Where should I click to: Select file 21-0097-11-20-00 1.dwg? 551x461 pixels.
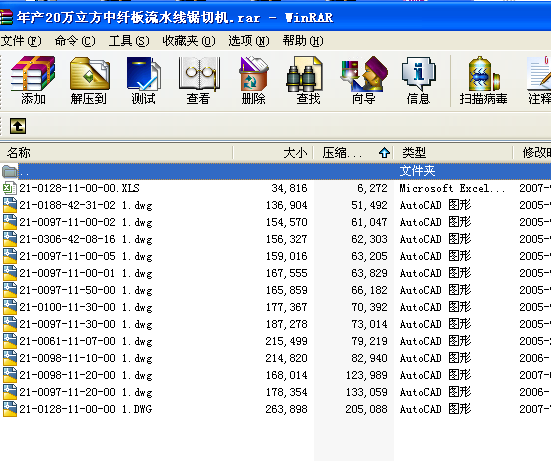click(276, 392)
